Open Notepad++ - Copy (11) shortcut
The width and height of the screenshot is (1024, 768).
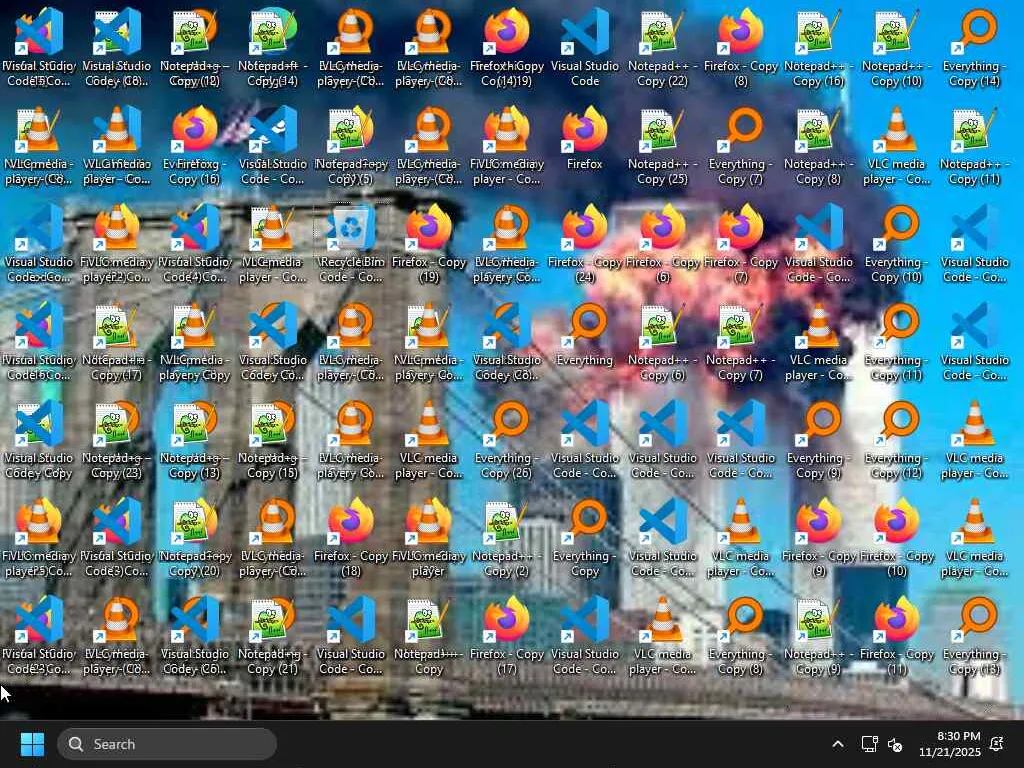[974, 145]
